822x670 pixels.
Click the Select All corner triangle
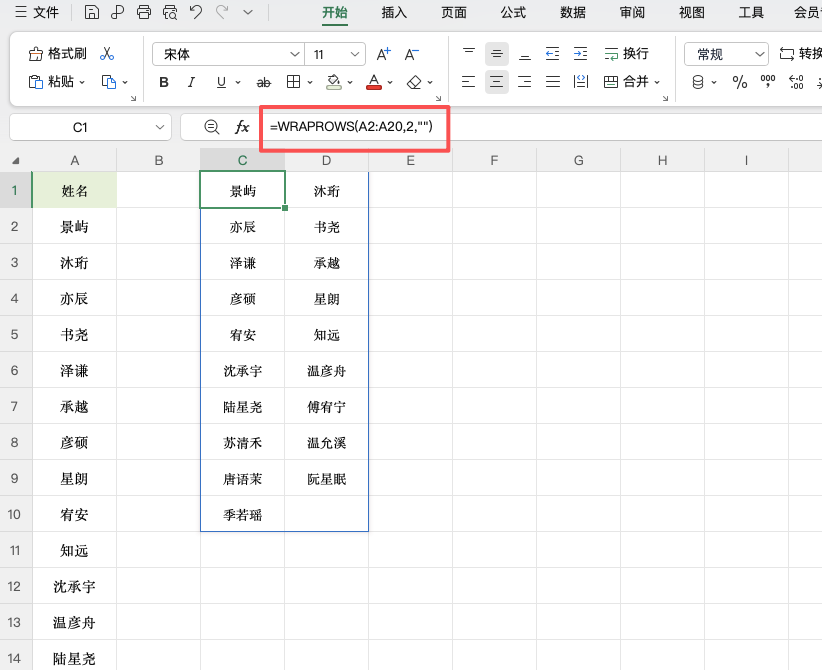(x=16, y=160)
